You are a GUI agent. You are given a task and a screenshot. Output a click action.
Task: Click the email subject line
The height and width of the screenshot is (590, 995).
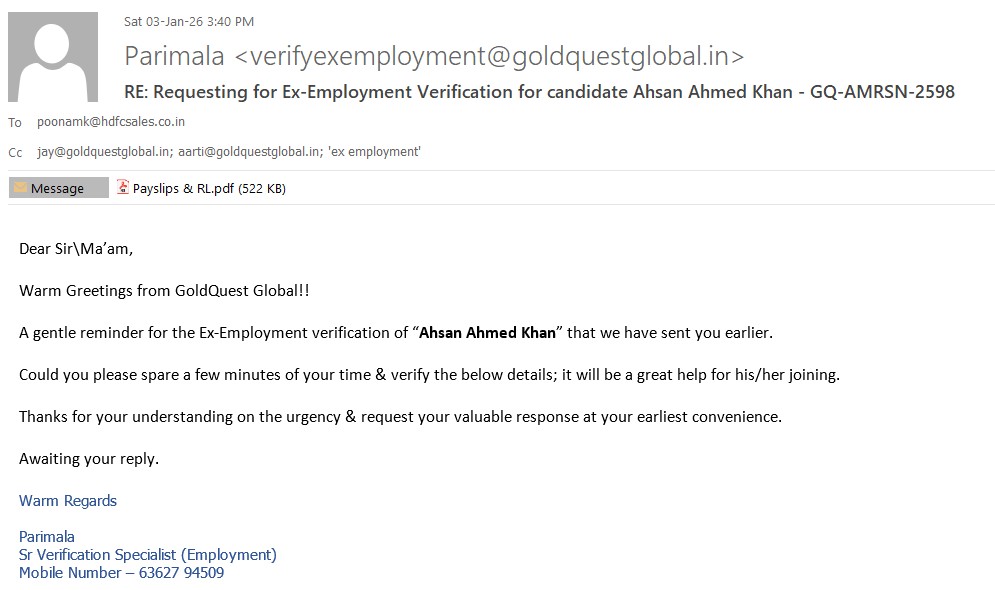click(539, 92)
